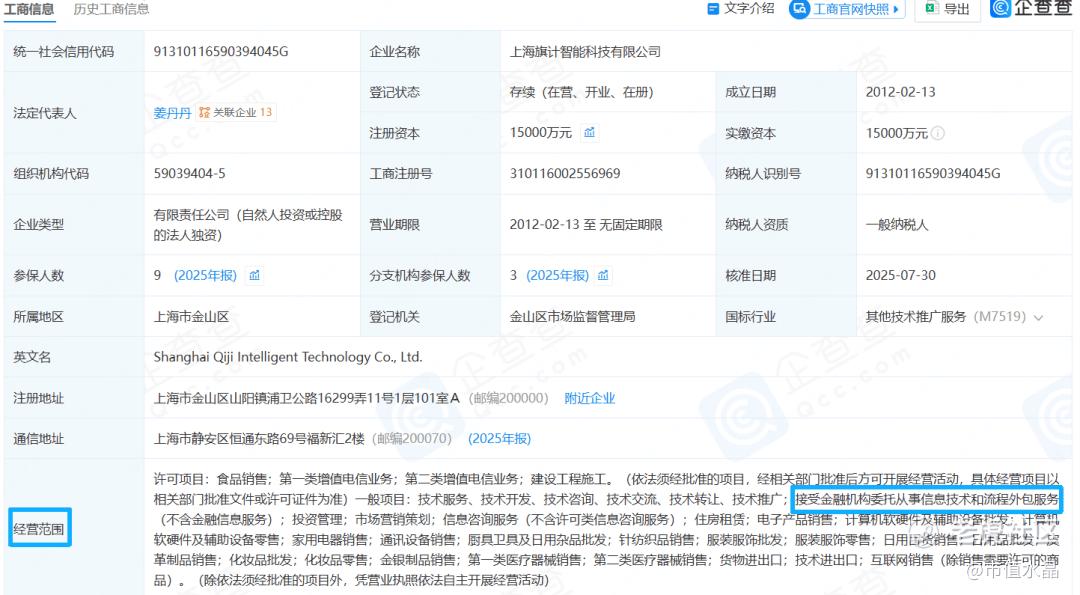Open legal representative 姜丹丹 link
The height and width of the screenshot is (595, 1080).
(172, 112)
